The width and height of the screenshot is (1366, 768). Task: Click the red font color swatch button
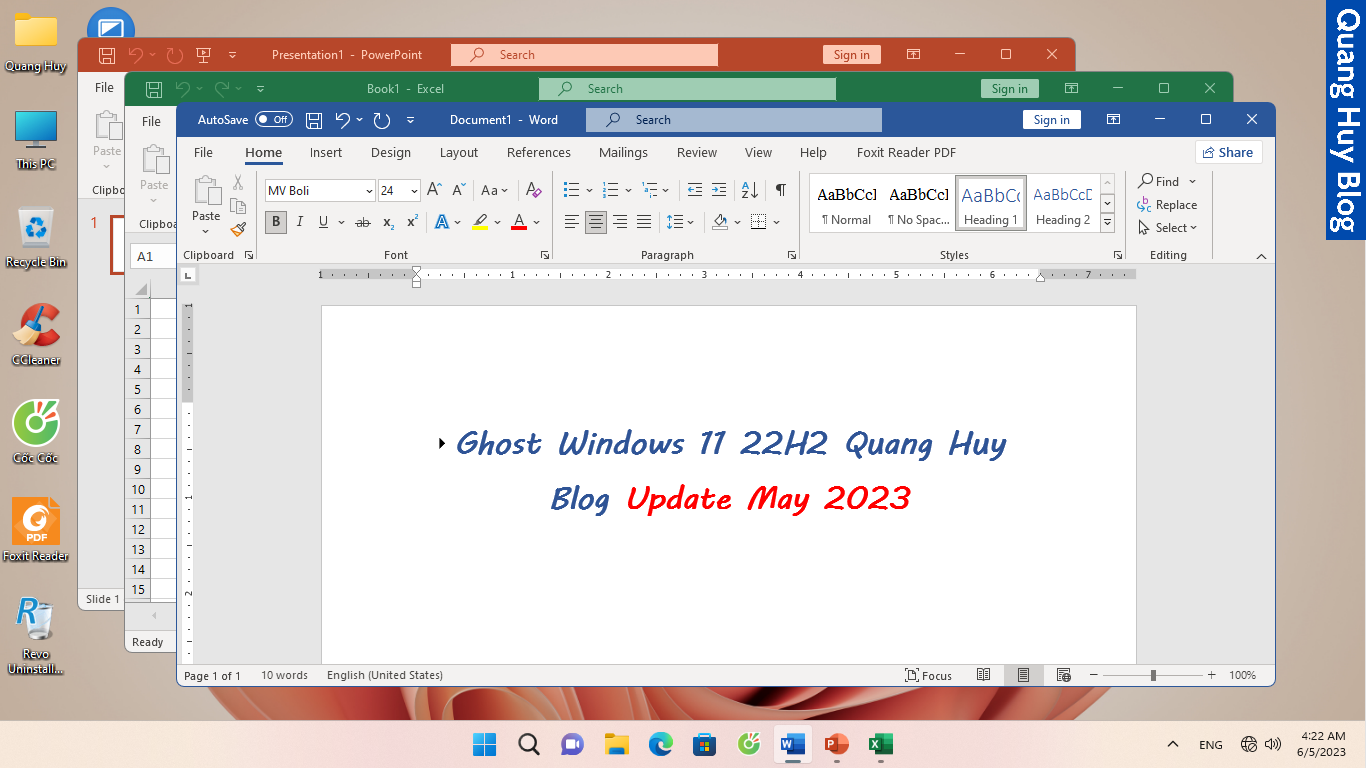(x=519, y=222)
